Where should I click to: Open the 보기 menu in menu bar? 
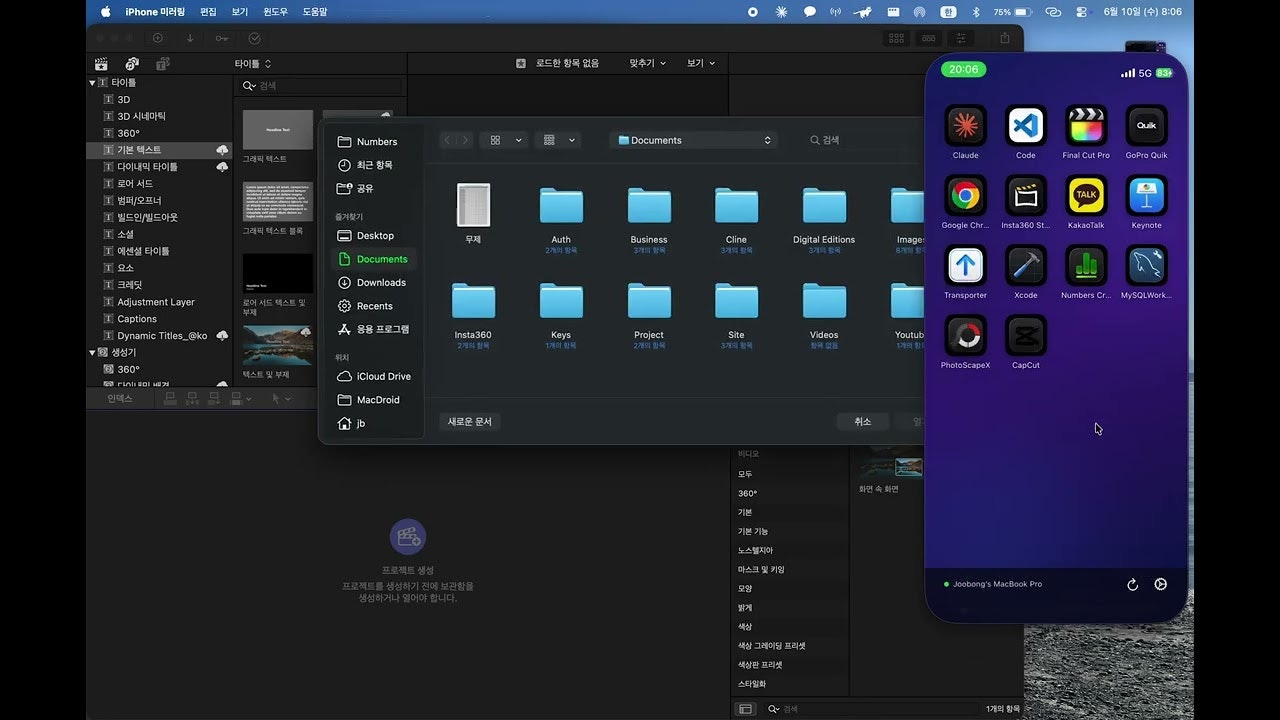[240, 12]
